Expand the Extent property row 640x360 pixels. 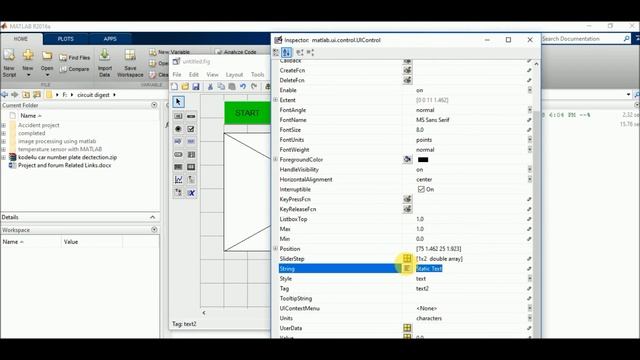click(x=276, y=100)
